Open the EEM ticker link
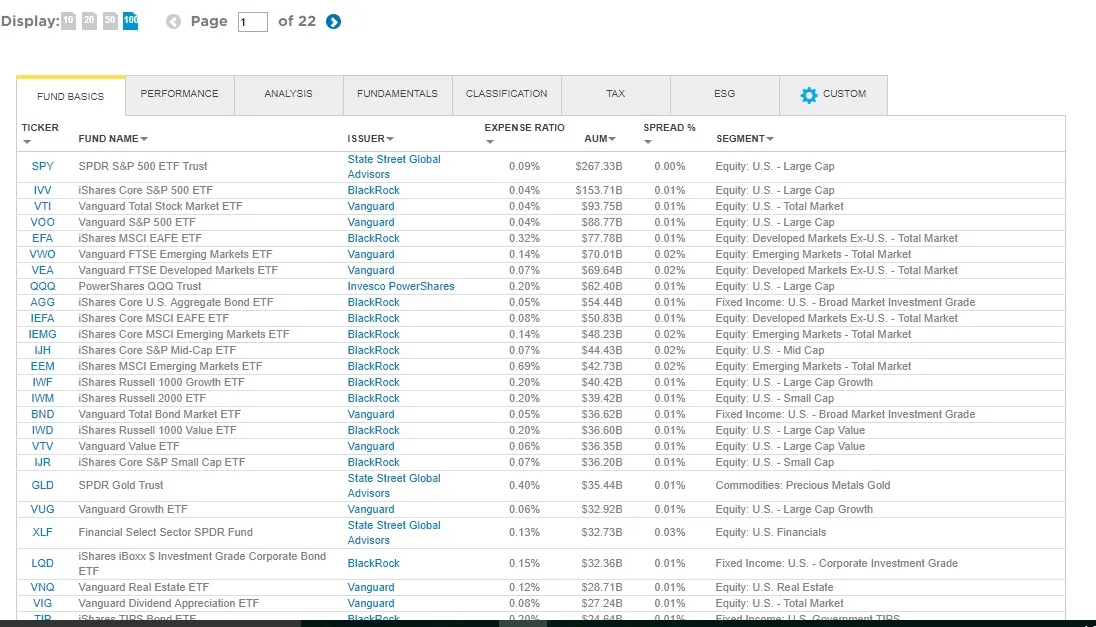This screenshot has height=627, width=1096. coord(43,366)
